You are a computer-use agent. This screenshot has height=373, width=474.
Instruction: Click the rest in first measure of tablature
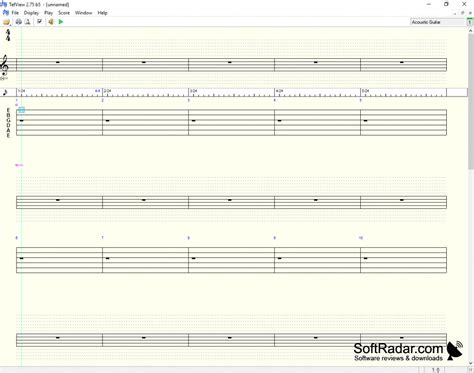[x=22, y=121]
